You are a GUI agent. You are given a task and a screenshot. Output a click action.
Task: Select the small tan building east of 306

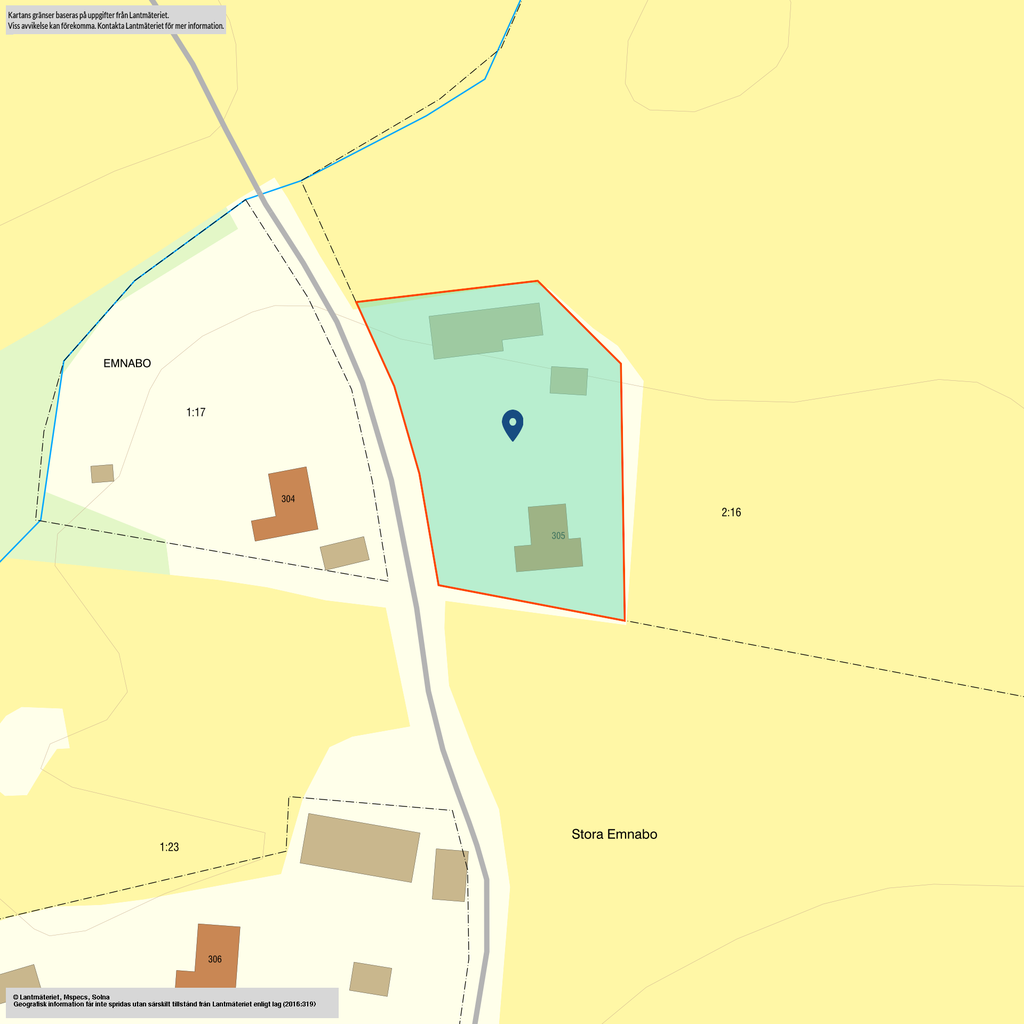point(370,978)
